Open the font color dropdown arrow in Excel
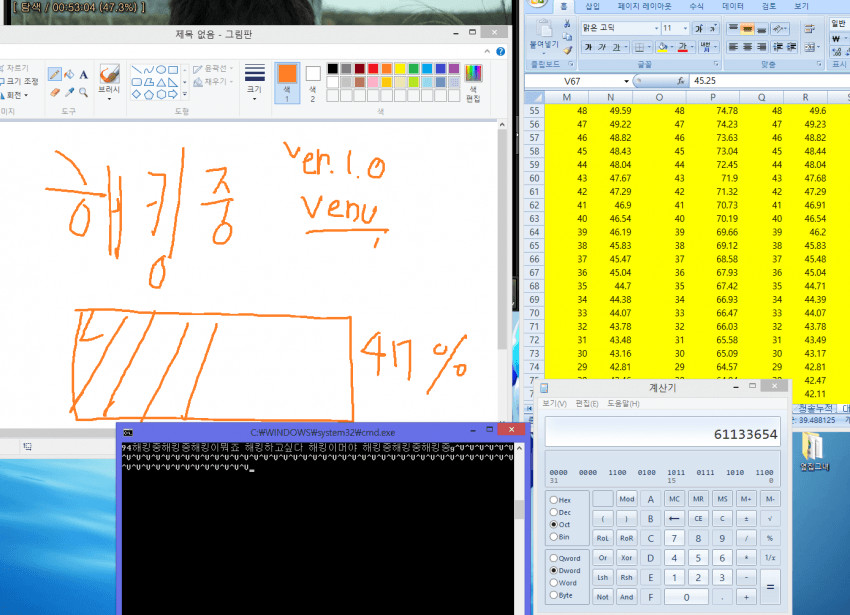This screenshot has height=615, width=850. 692,48
